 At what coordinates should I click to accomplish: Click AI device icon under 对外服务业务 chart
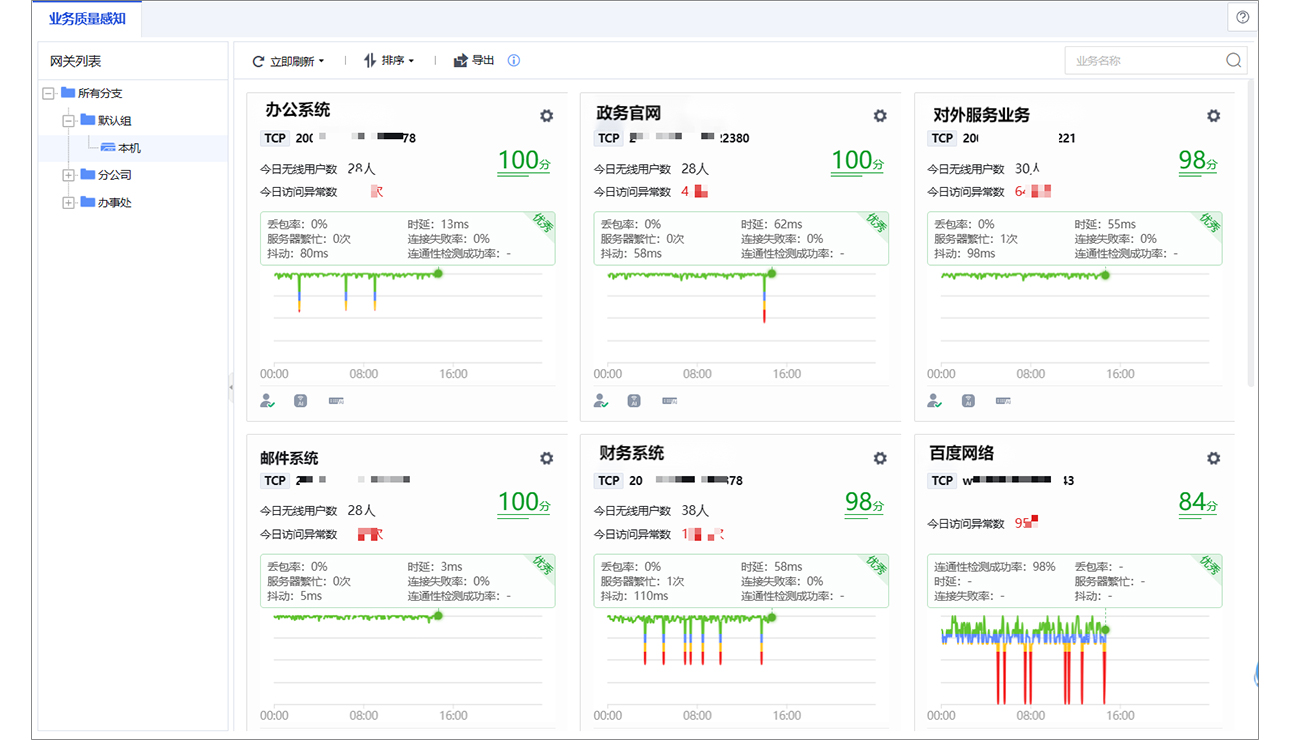coord(1003,401)
